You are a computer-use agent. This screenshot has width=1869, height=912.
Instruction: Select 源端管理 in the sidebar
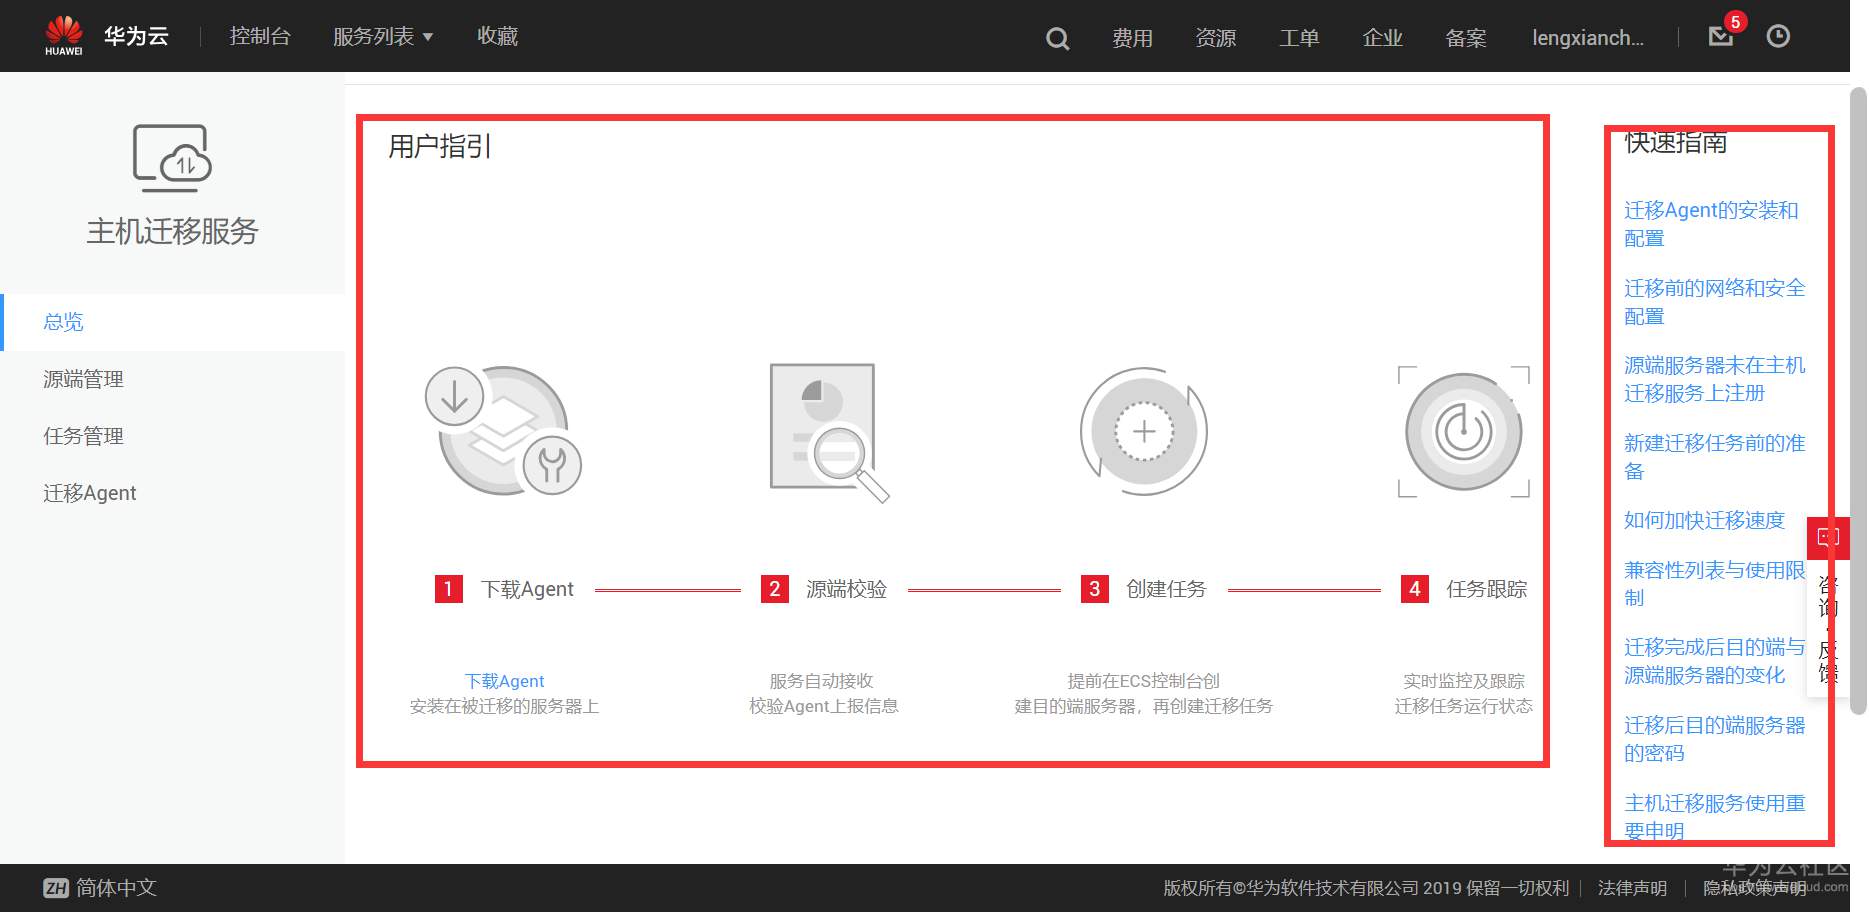click(174, 379)
